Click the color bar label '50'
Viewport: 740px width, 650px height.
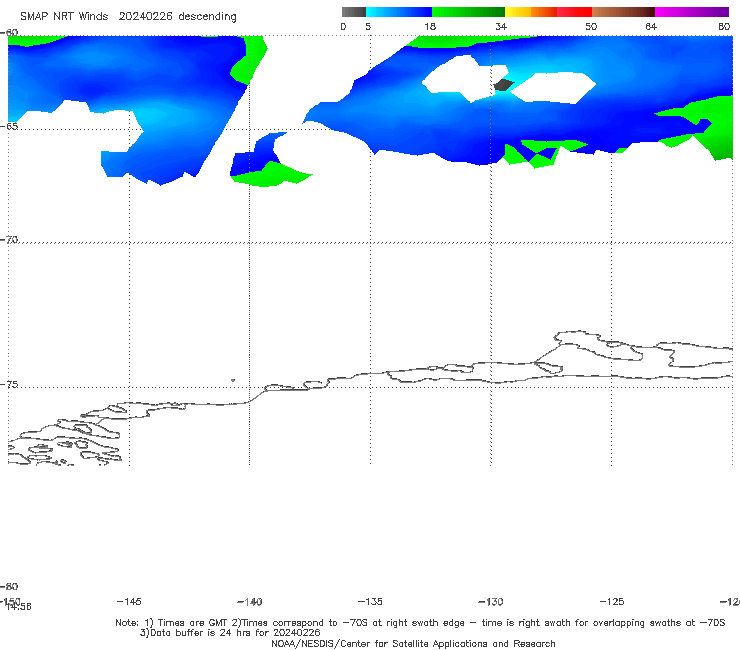591,27
